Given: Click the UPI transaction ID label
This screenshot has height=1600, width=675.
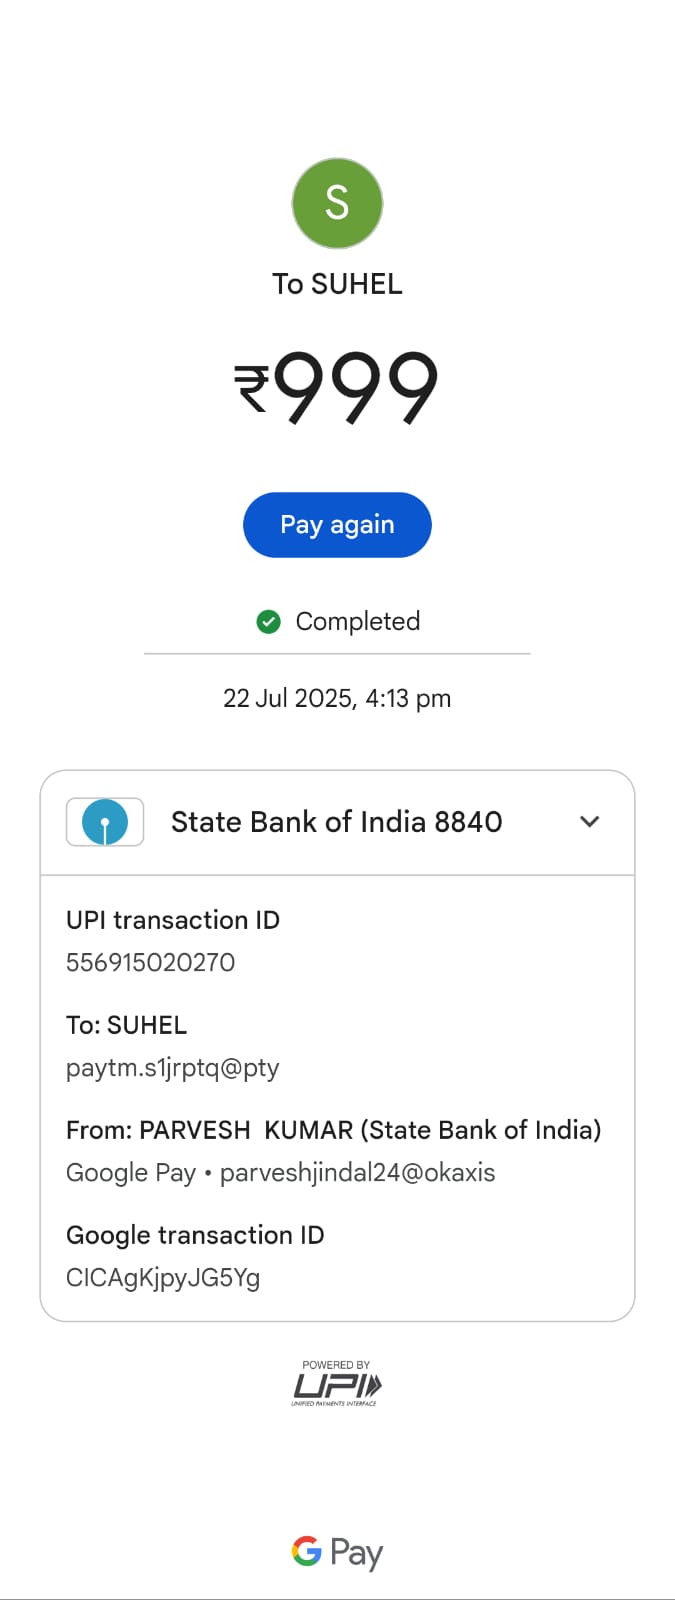Looking at the screenshot, I should click(x=173, y=920).
